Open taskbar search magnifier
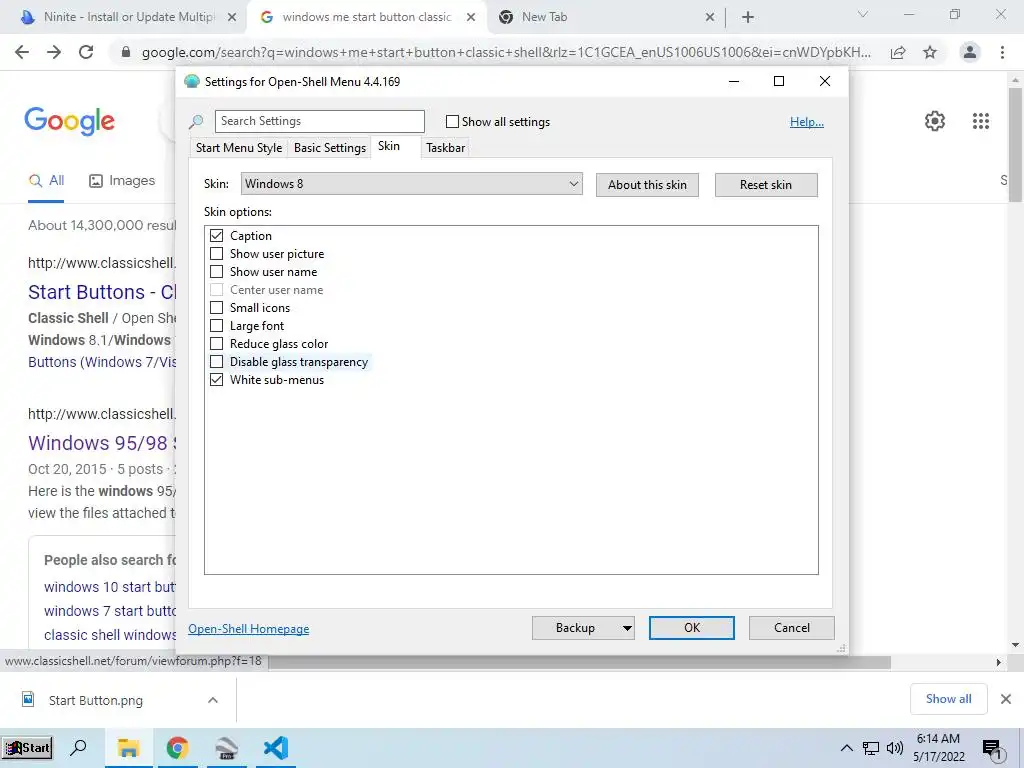 [x=78, y=748]
